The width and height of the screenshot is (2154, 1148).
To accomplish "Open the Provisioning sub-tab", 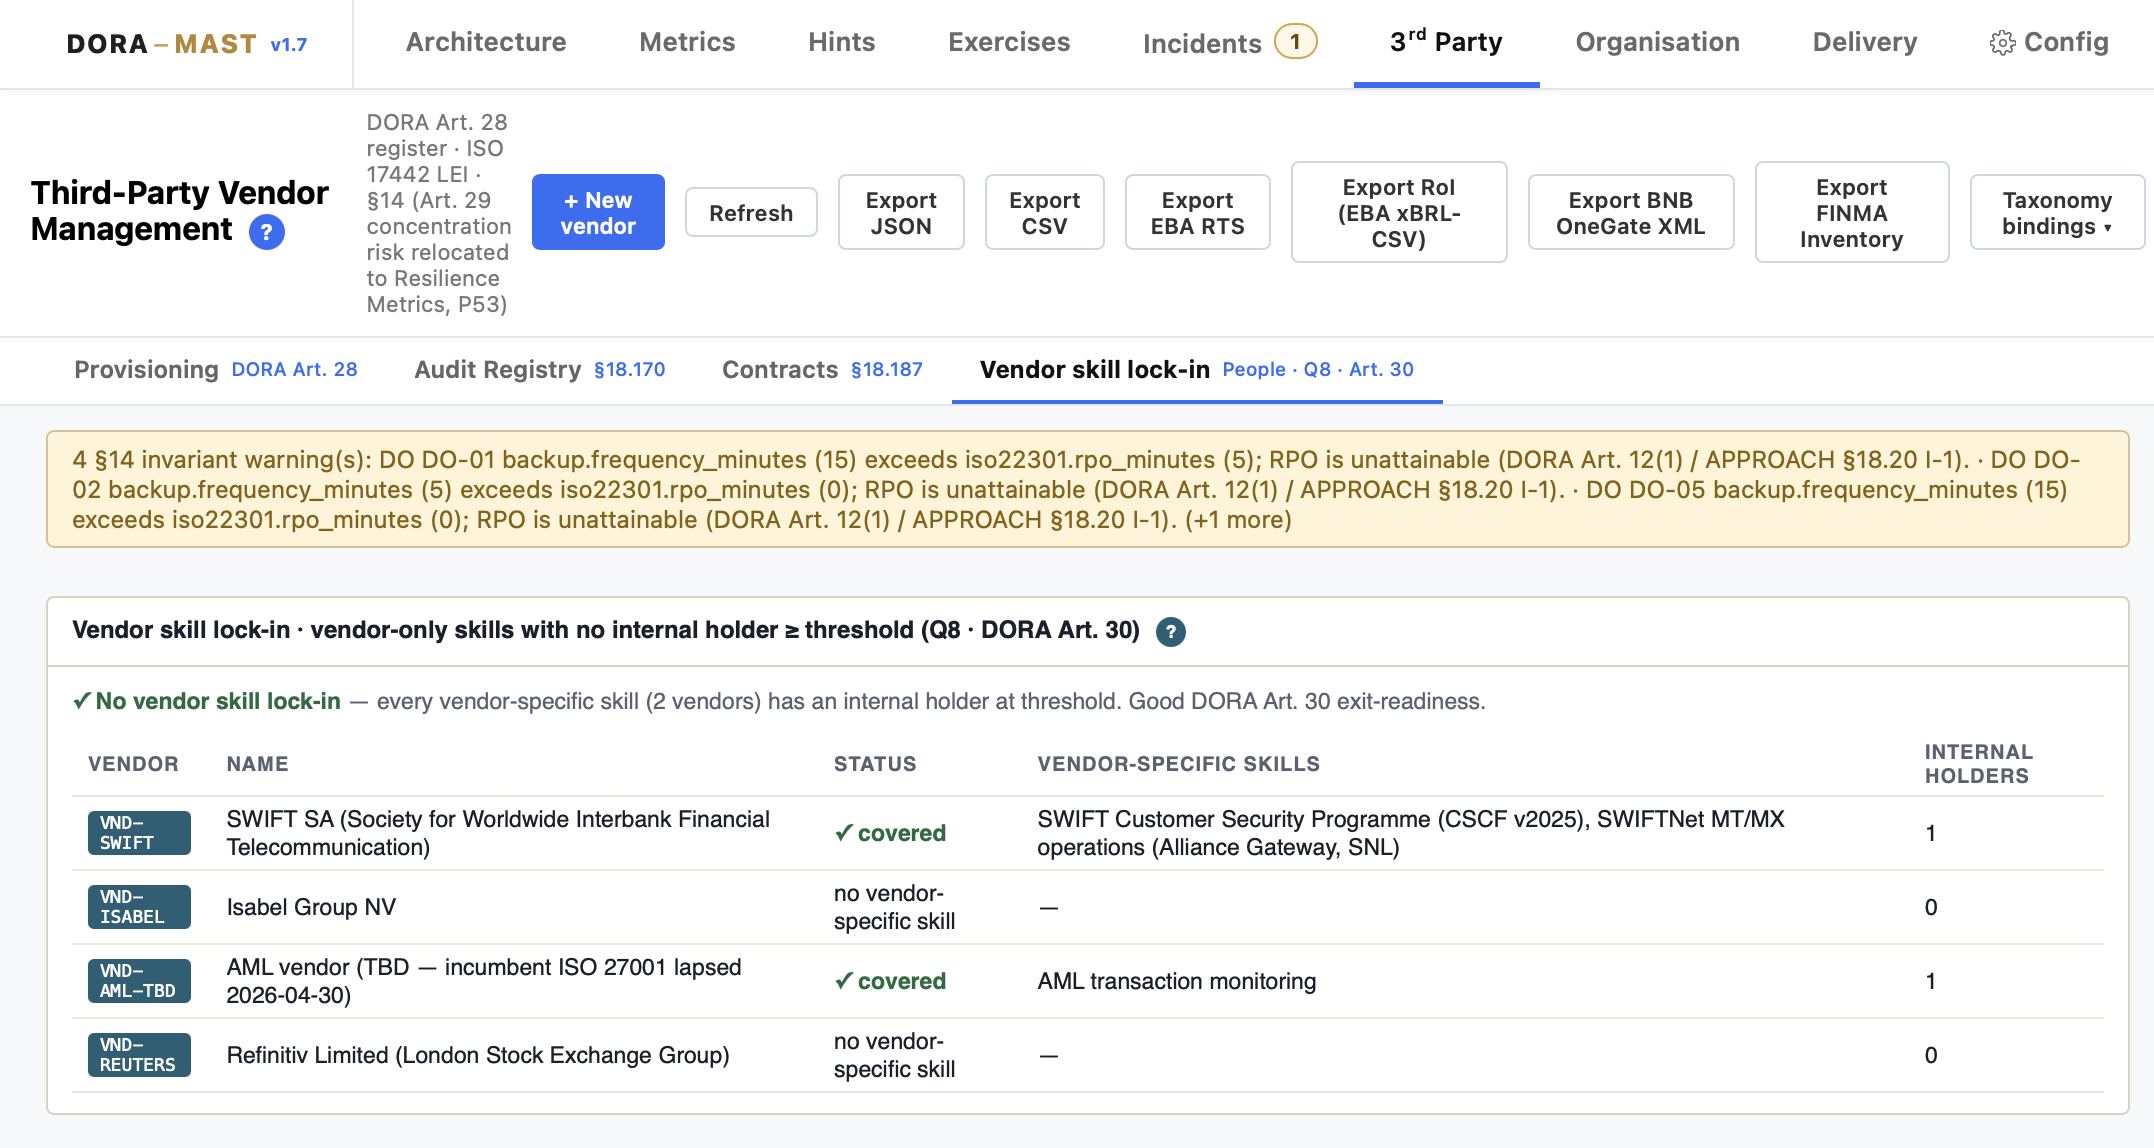I will coord(216,370).
